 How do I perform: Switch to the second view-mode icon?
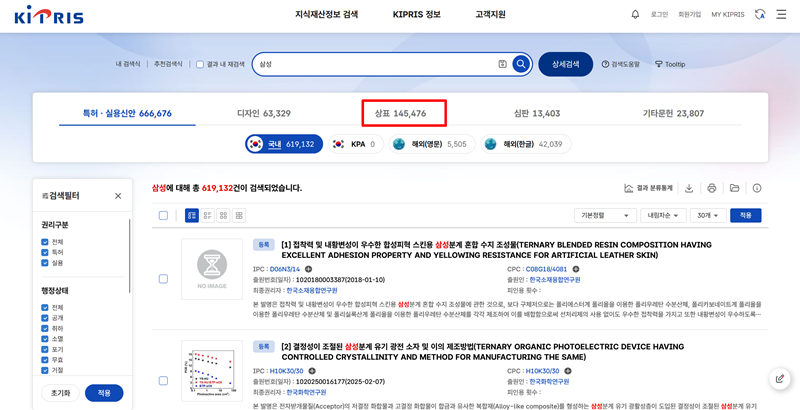[208, 215]
